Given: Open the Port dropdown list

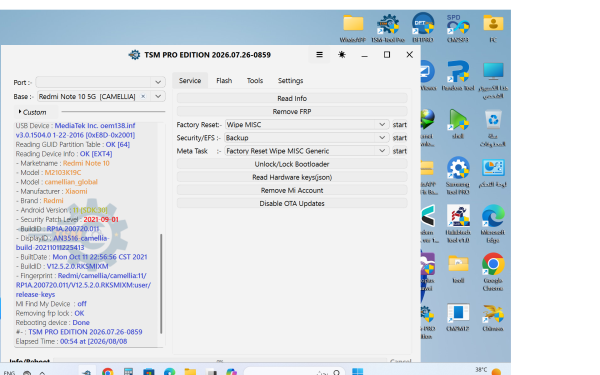Looking at the screenshot, I should tap(158, 82).
